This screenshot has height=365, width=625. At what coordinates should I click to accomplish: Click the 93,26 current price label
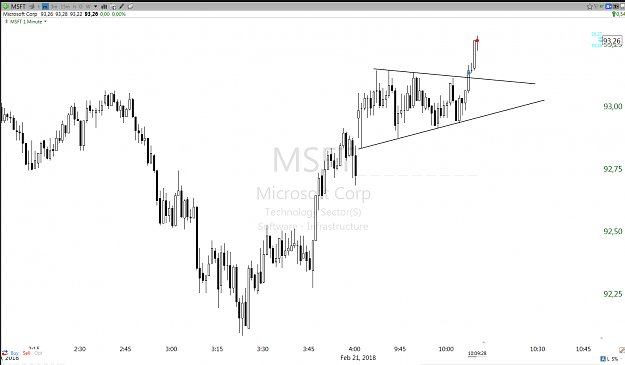pyautogui.click(x=612, y=41)
